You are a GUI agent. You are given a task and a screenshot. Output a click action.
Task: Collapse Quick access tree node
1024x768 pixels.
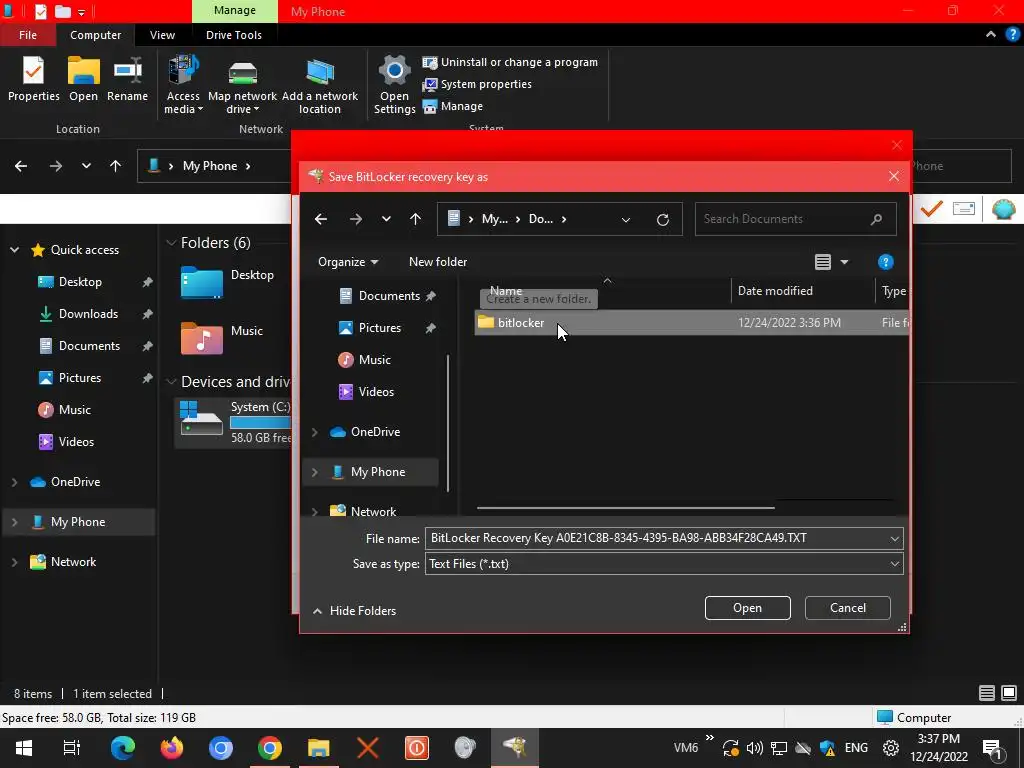(x=14, y=250)
